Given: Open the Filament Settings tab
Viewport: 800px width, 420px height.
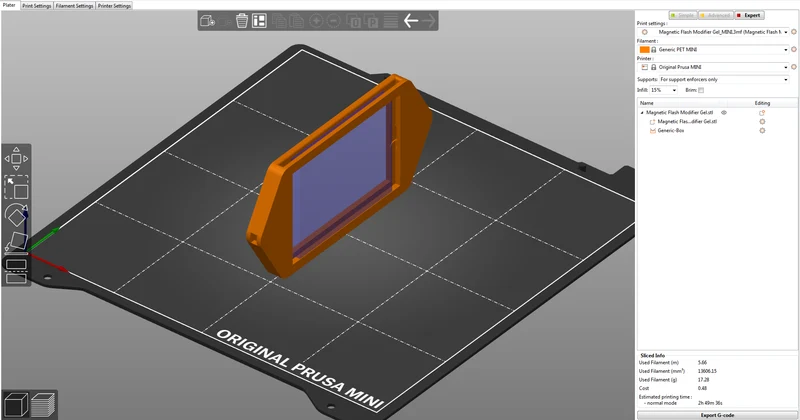Looking at the screenshot, I should point(74,6).
